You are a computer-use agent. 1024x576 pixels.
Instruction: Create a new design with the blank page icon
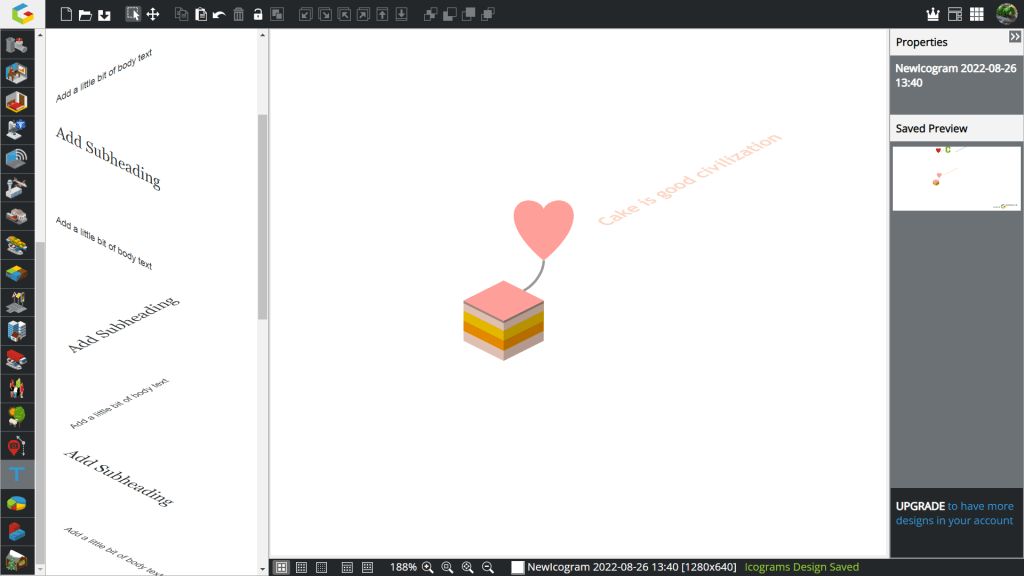[x=66, y=14]
